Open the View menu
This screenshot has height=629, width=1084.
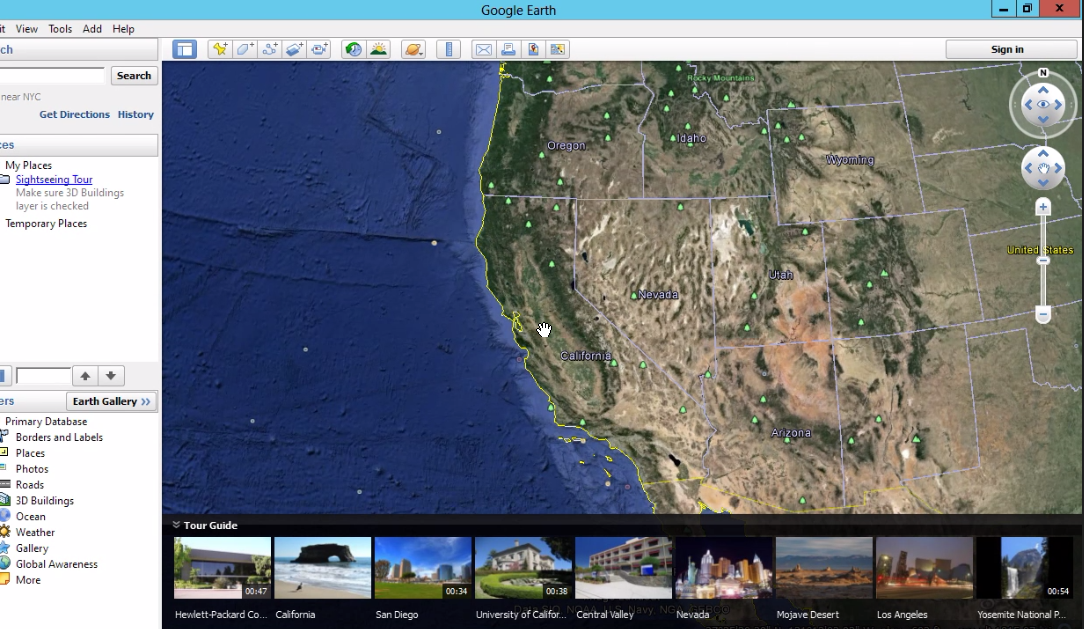tap(26, 28)
